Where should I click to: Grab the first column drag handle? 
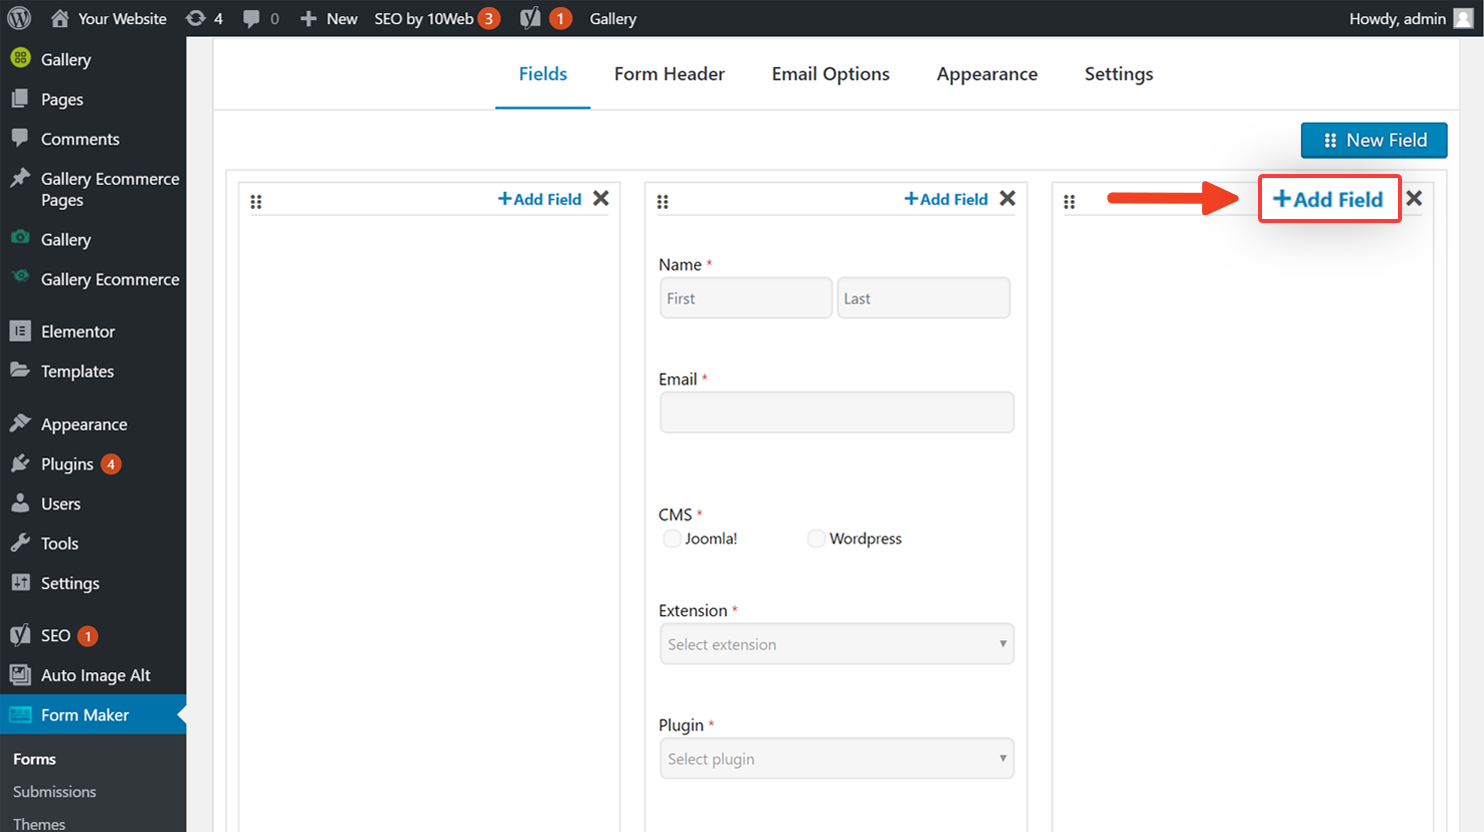[256, 201]
